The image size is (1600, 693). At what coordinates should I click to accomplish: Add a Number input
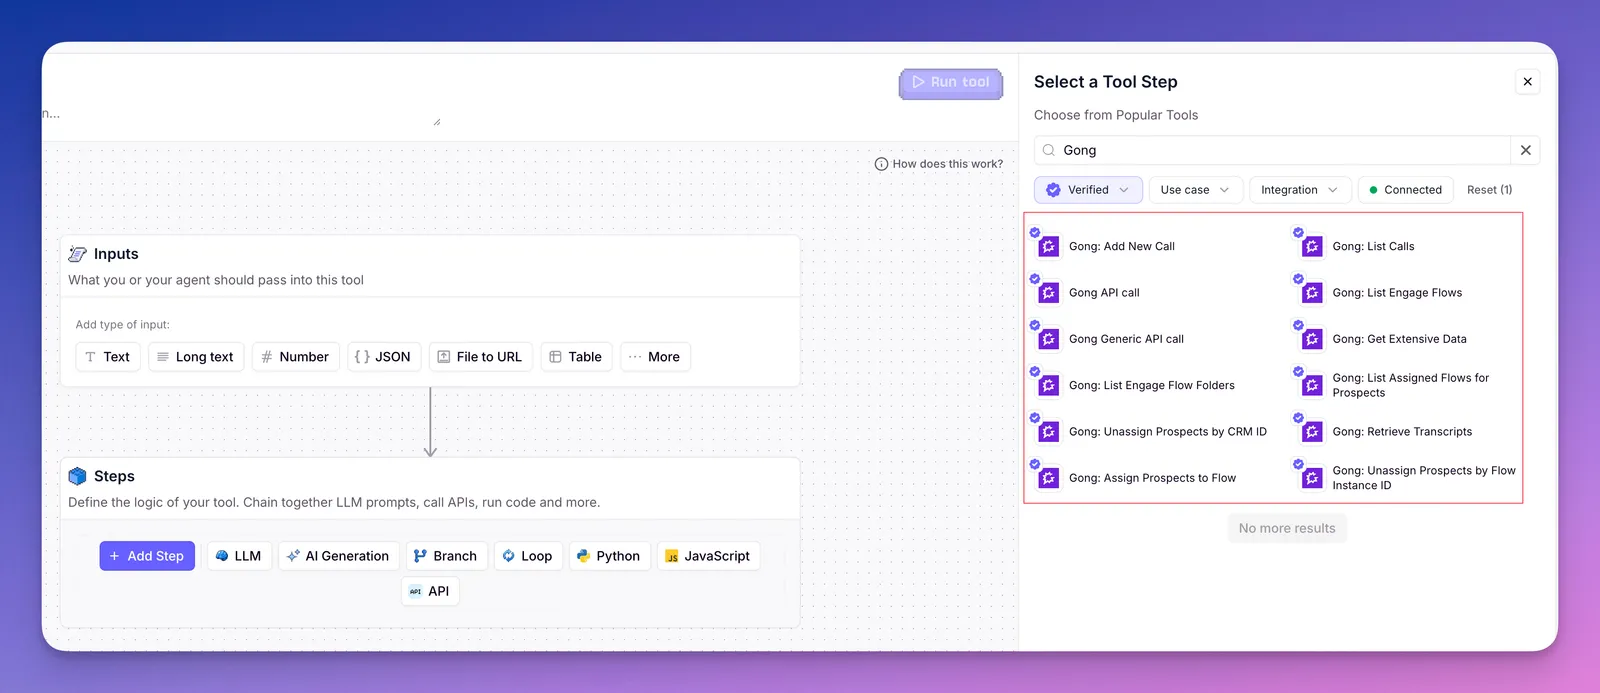tap(295, 357)
